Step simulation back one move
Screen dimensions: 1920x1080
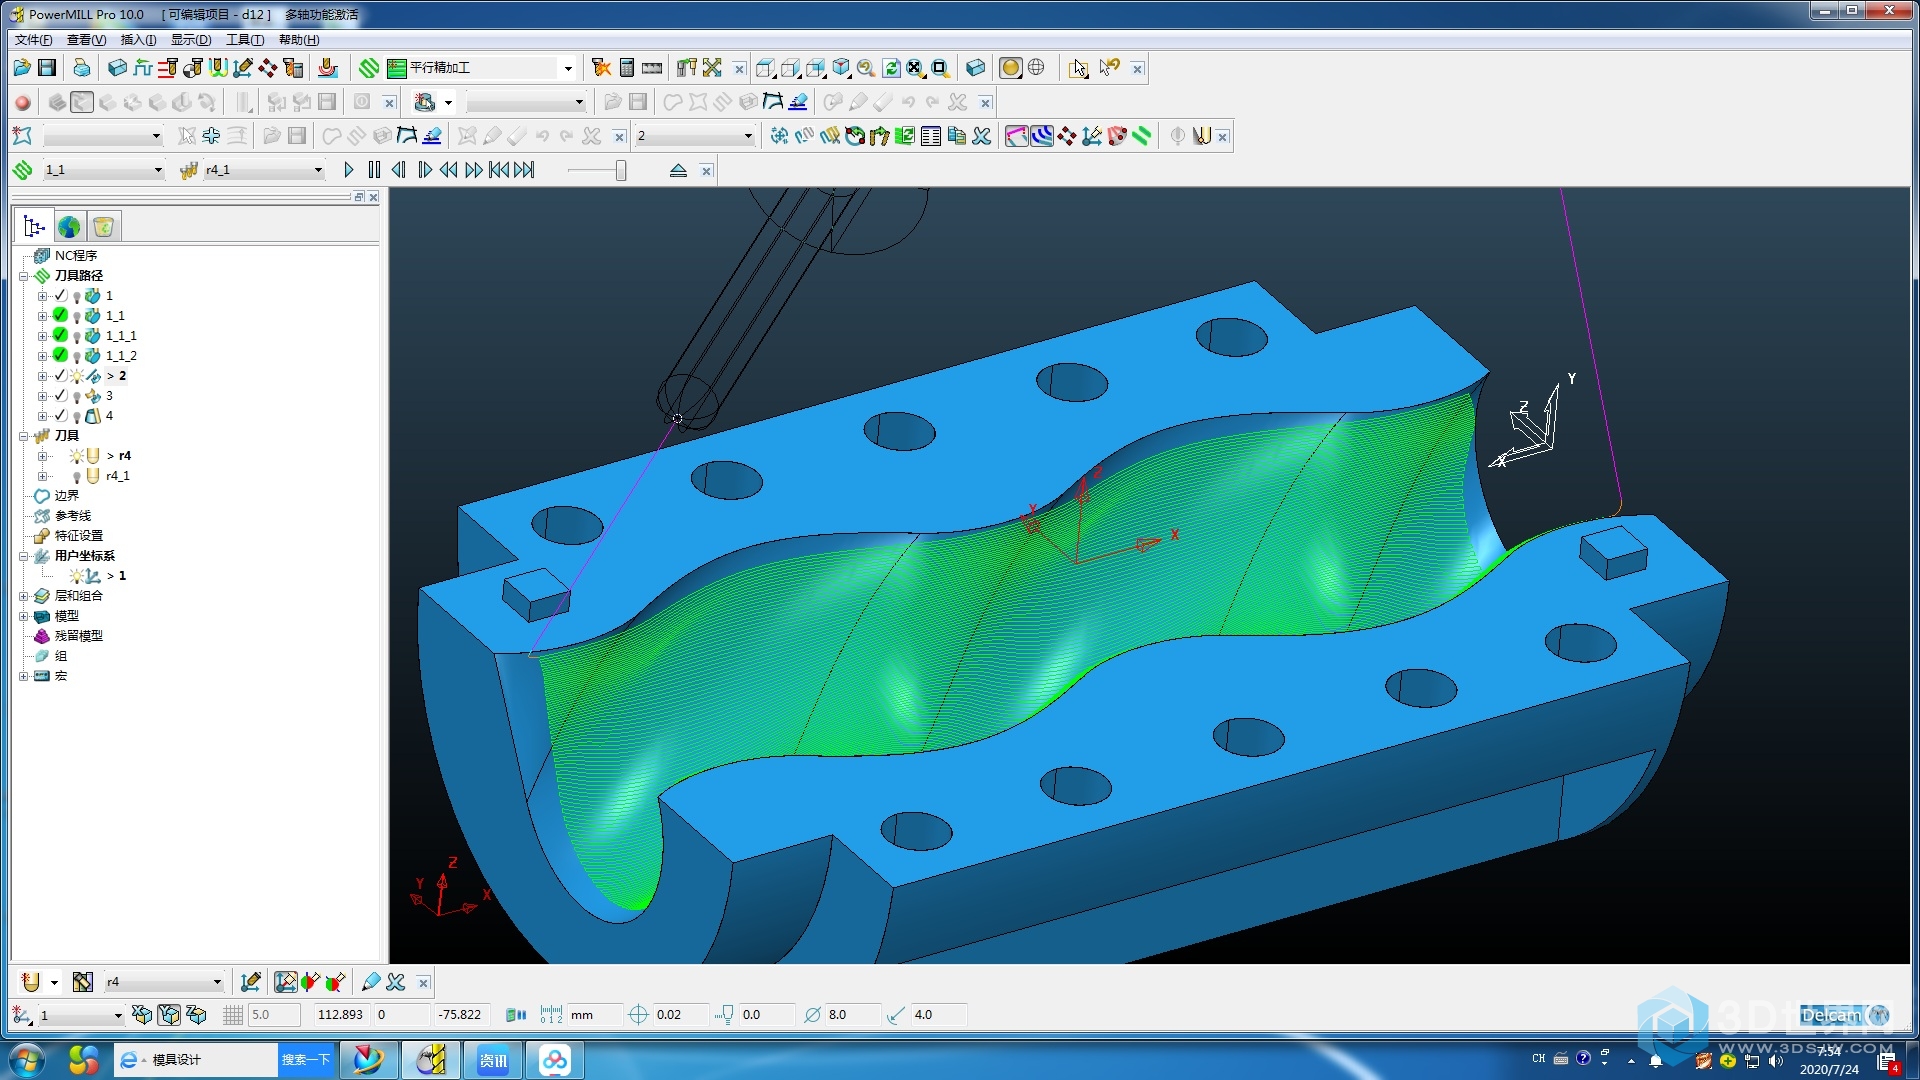click(399, 170)
